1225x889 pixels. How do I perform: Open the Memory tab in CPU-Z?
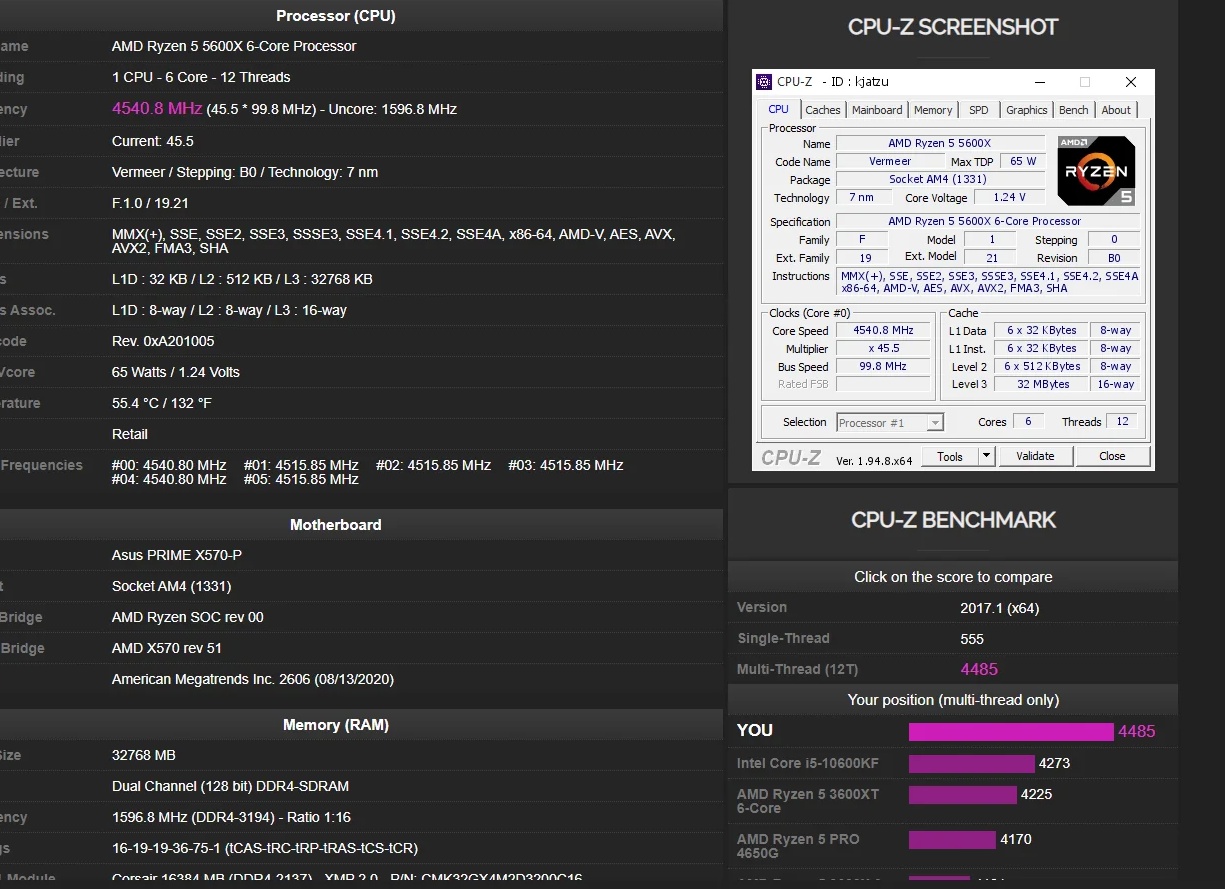tap(933, 110)
